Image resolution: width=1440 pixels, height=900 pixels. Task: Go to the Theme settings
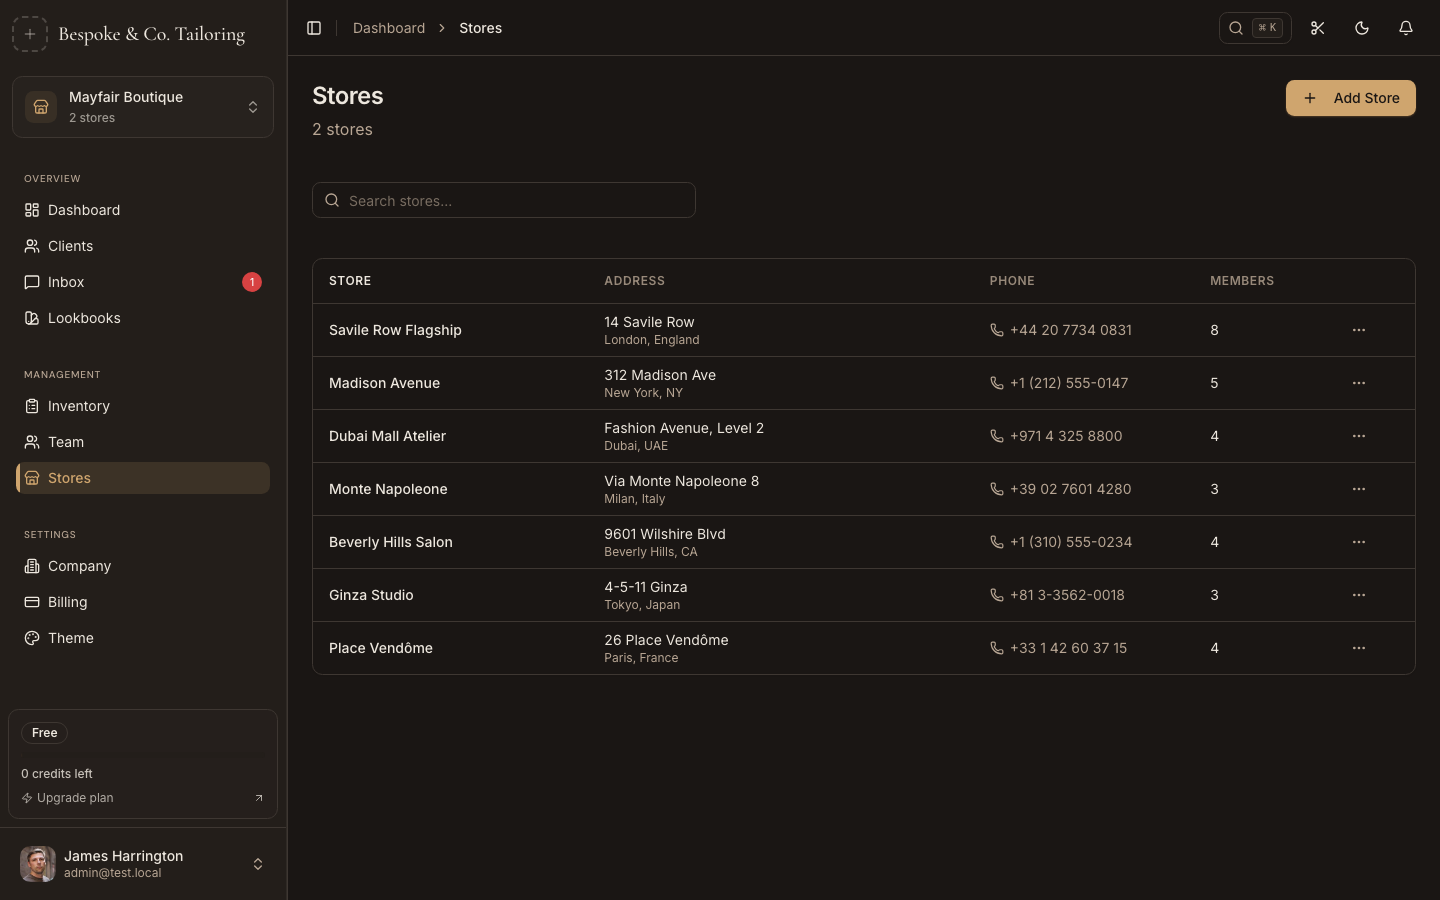click(x=70, y=638)
